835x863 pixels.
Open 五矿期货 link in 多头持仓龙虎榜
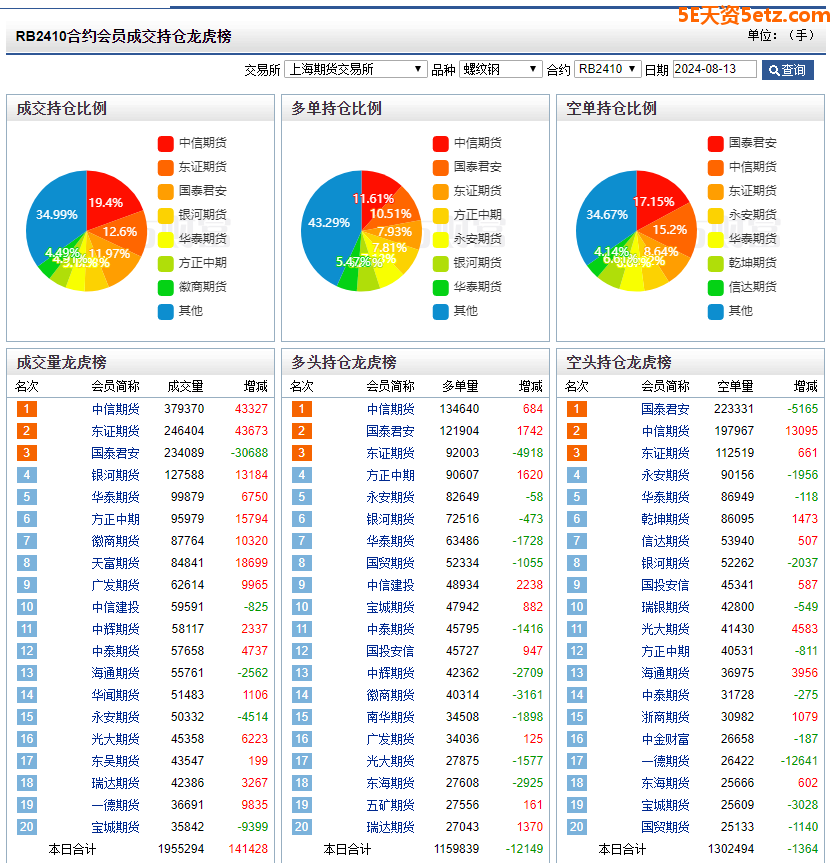click(x=390, y=805)
